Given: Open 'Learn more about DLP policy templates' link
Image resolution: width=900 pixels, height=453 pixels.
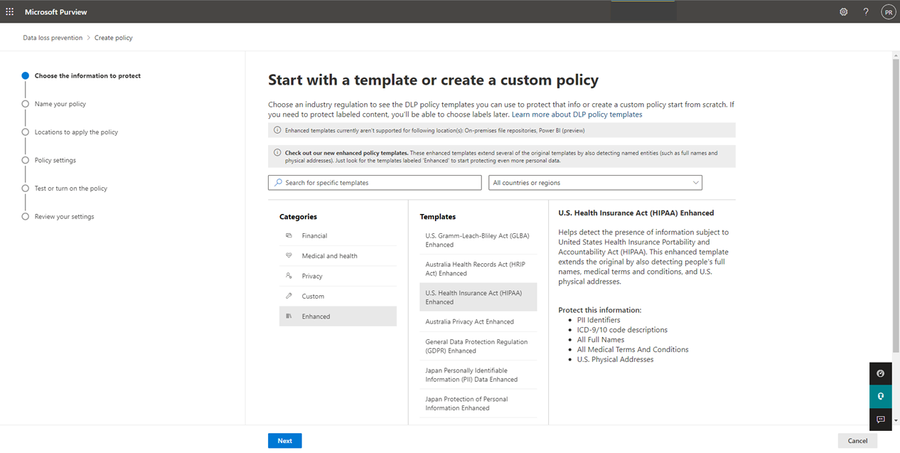Looking at the screenshot, I should pos(577,115).
